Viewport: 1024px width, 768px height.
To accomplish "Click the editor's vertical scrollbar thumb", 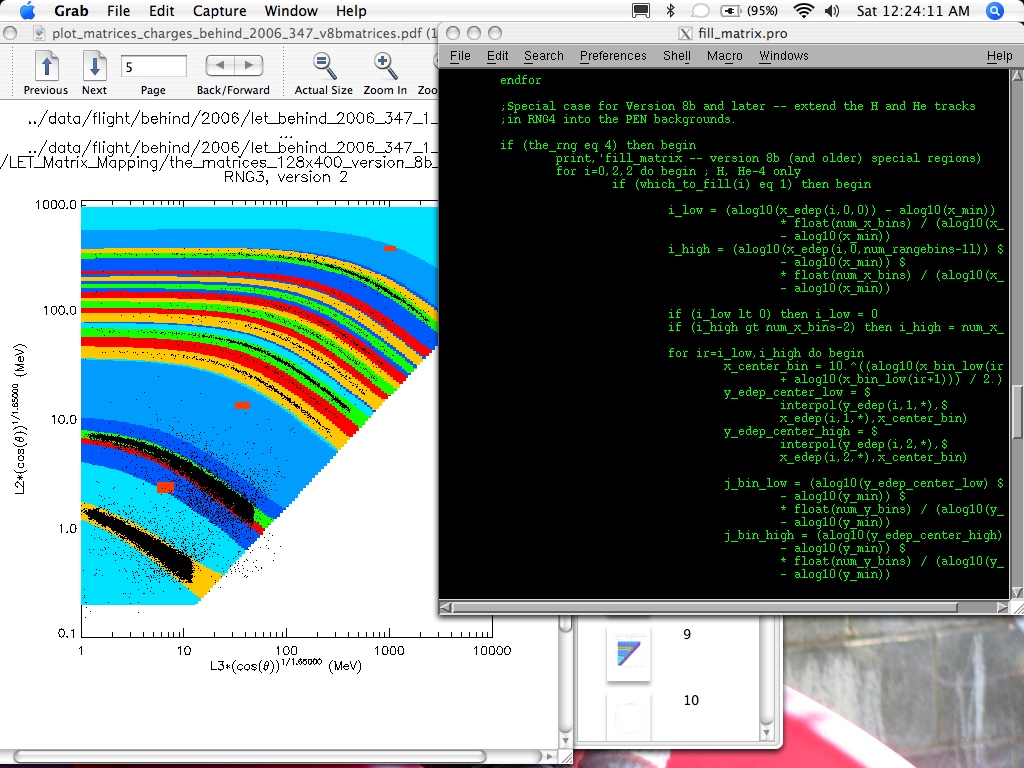I will tap(1017, 413).
